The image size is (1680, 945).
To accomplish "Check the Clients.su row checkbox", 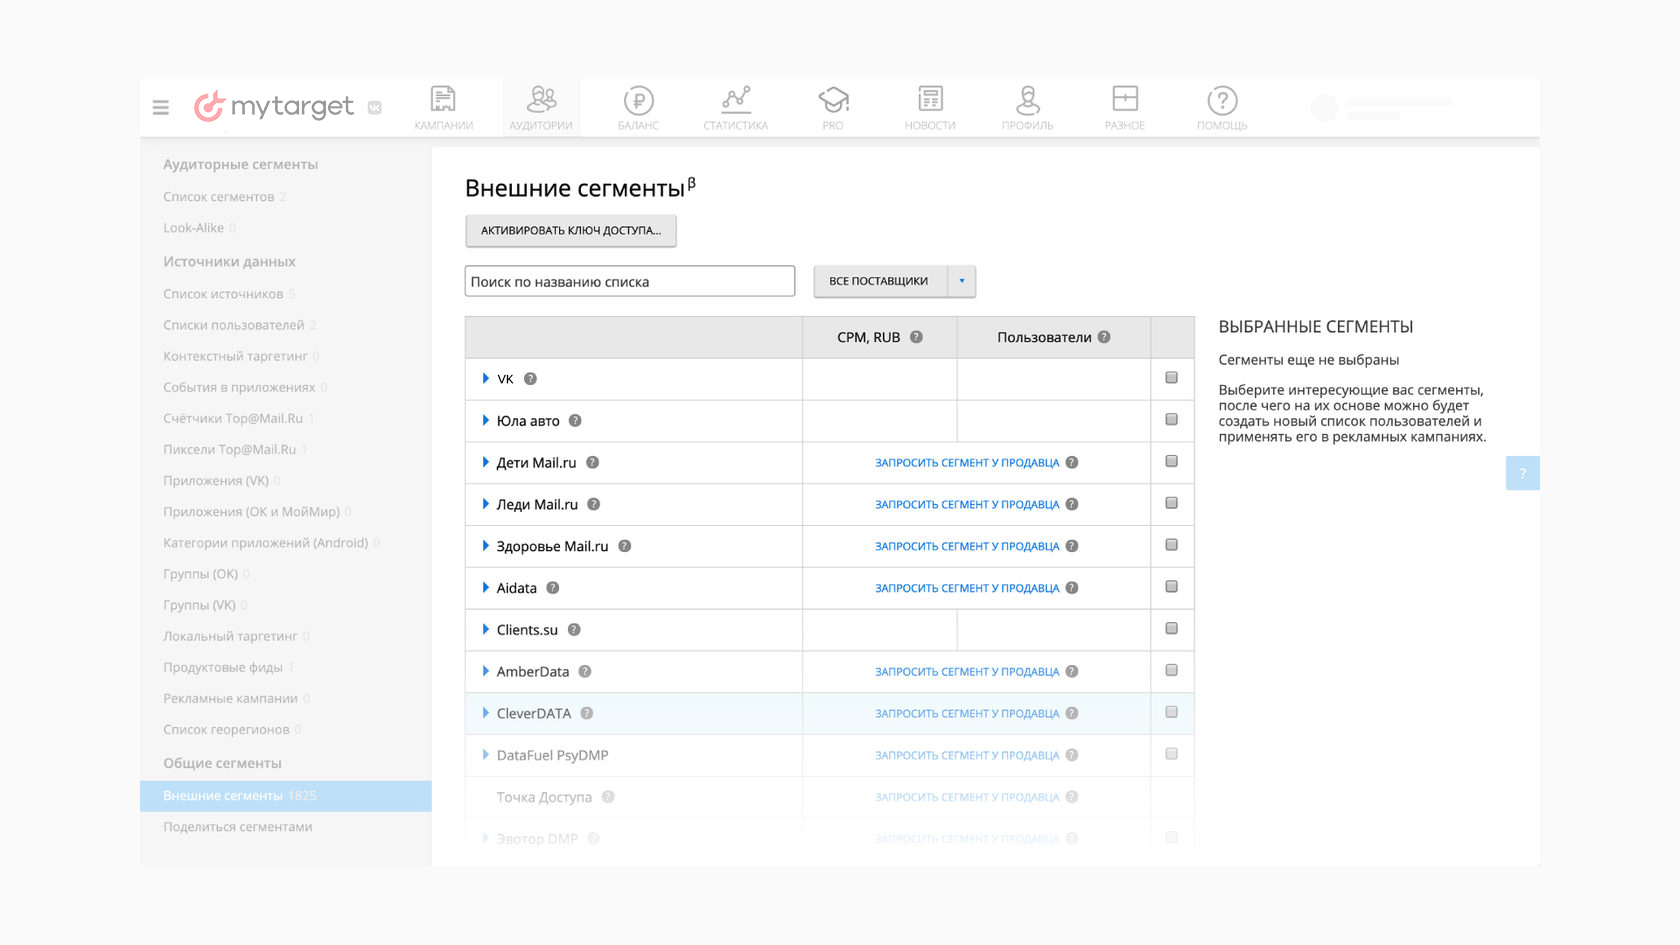I will [x=1171, y=629].
